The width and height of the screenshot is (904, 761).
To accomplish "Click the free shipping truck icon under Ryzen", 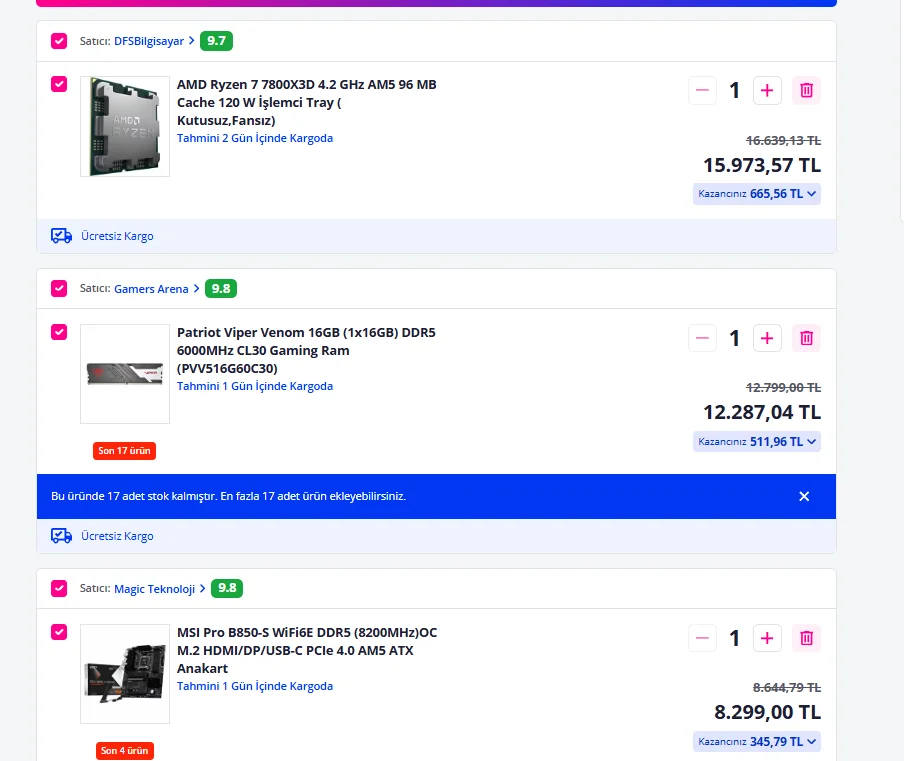I will click(61, 236).
